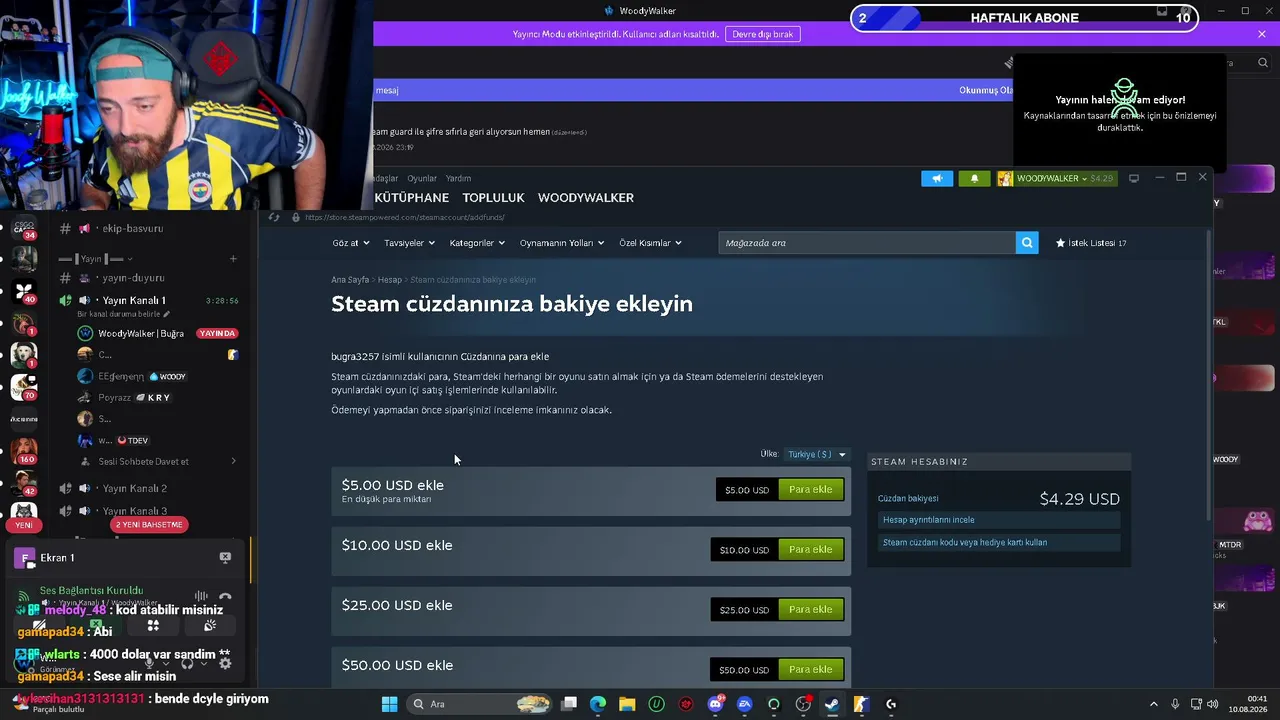This screenshot has width=1280, height=720.
Task: Collapse the Yayın channel category
Action: coord(95,259)
